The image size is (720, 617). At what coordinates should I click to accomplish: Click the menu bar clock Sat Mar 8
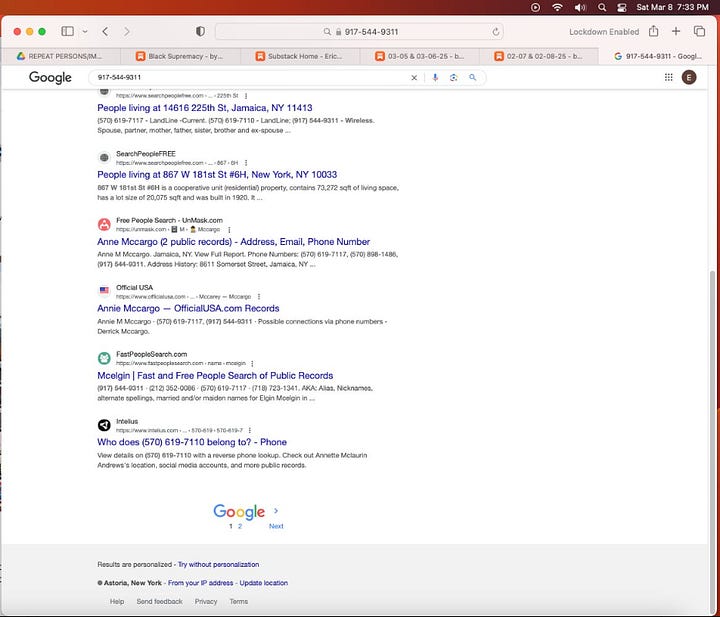pos(672,7)
